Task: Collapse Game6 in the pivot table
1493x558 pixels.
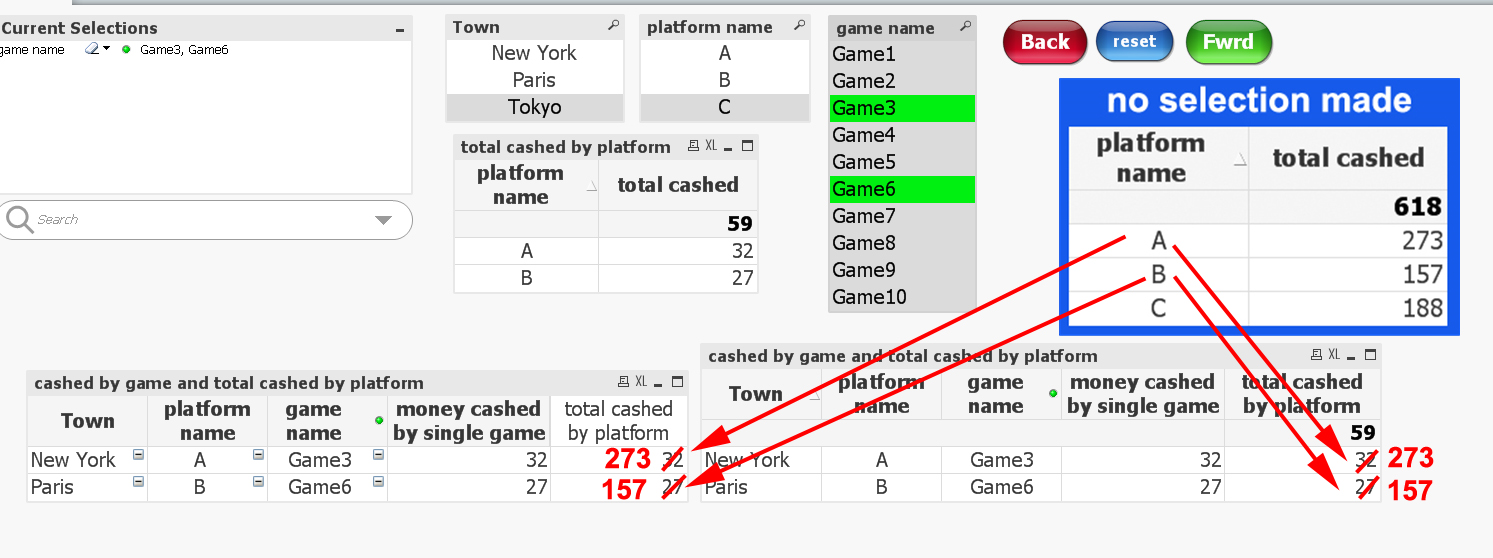Action: (x=378, y=482)
